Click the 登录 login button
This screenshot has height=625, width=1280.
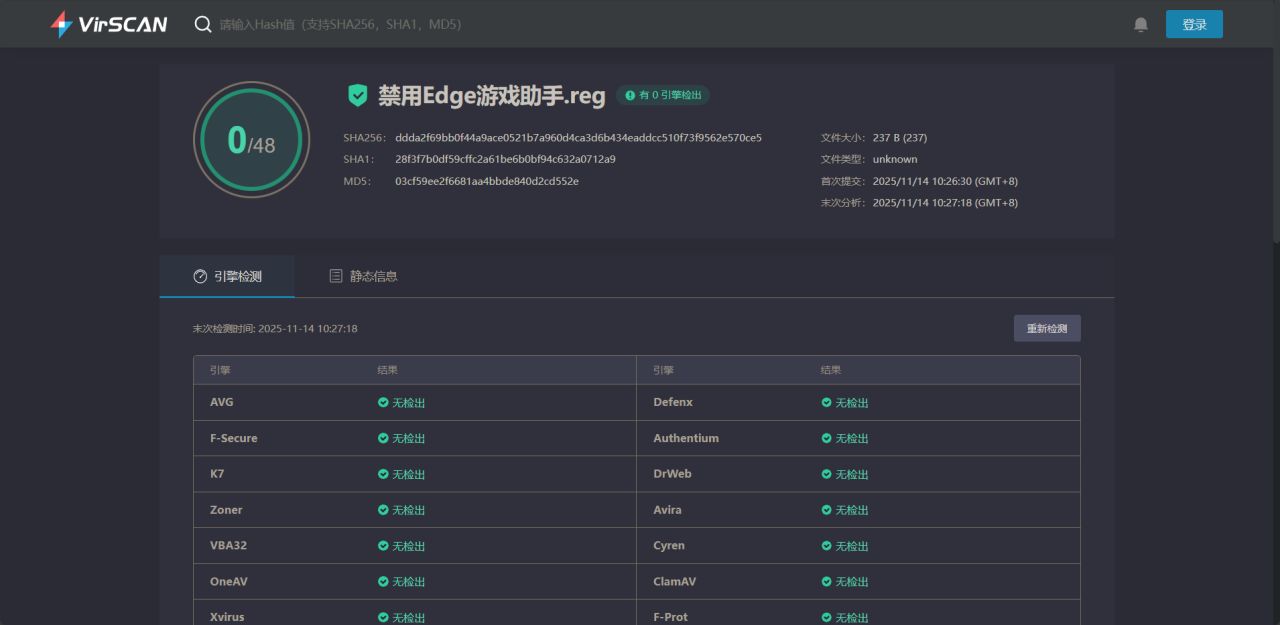[1194, 24]
